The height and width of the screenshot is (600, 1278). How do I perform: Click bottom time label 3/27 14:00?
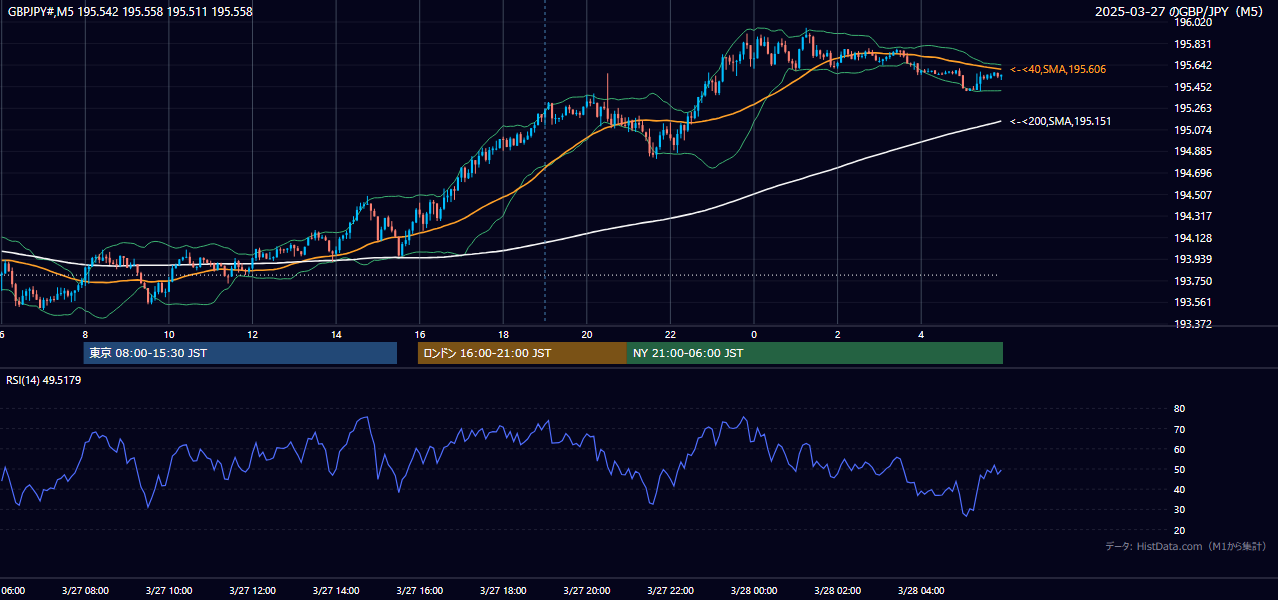pyautogui.click(x=336, y=591)
